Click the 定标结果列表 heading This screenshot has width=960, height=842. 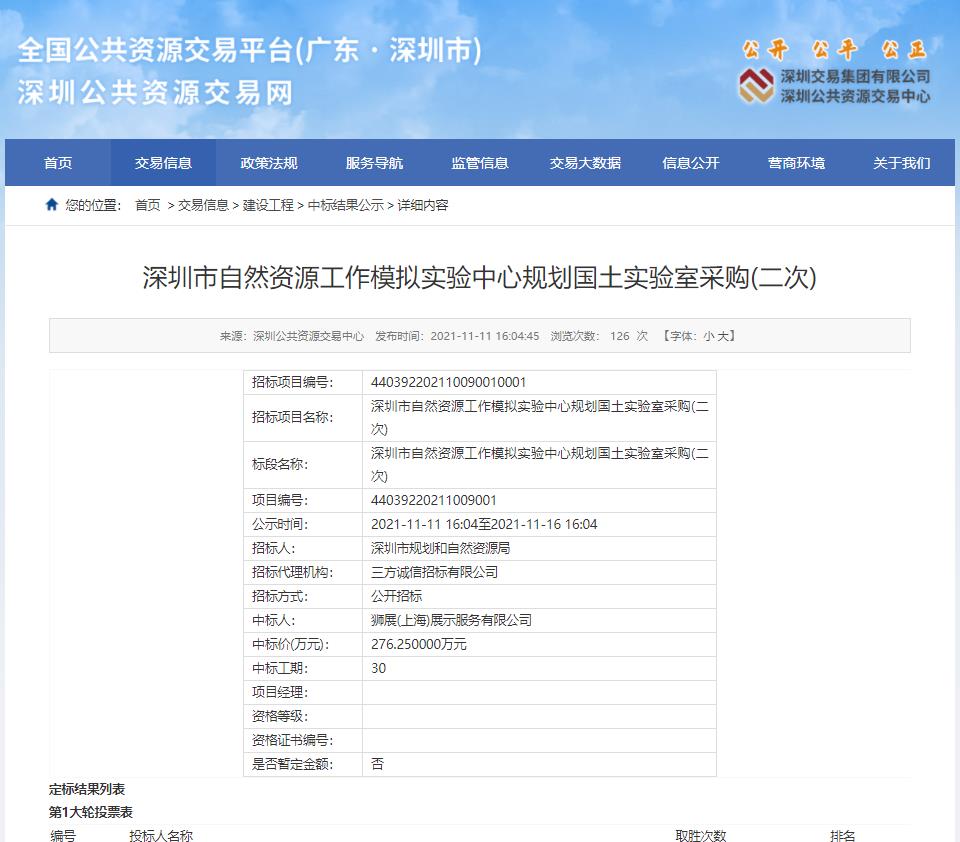(87, 789)
